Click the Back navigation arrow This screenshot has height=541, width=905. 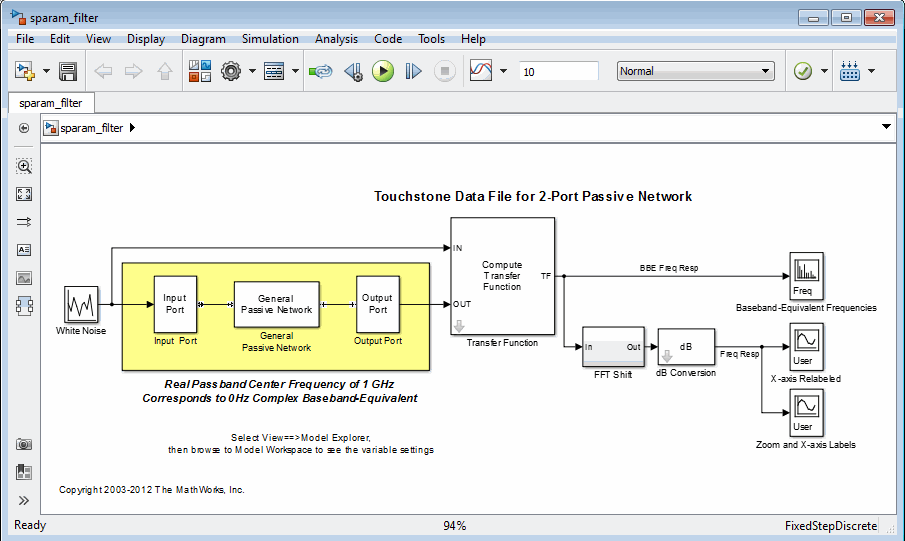point(103,71)
